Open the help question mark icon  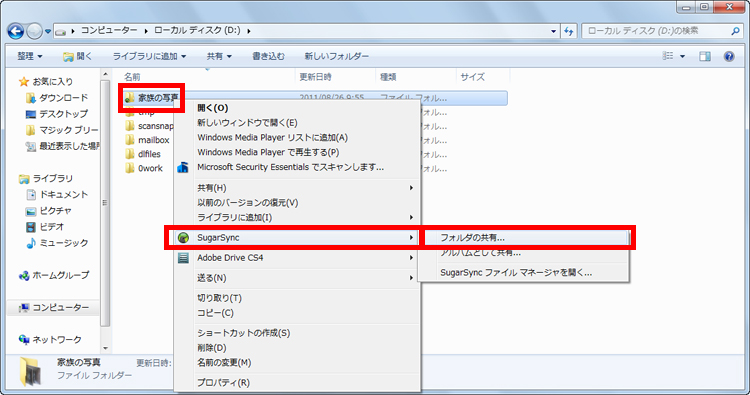click(729, 56)
